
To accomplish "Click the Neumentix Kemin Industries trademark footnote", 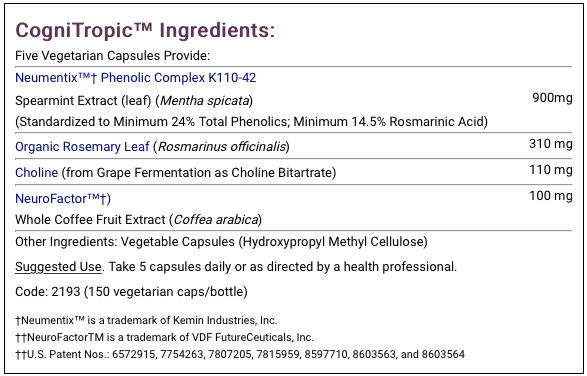I will [x=146, y=321].
